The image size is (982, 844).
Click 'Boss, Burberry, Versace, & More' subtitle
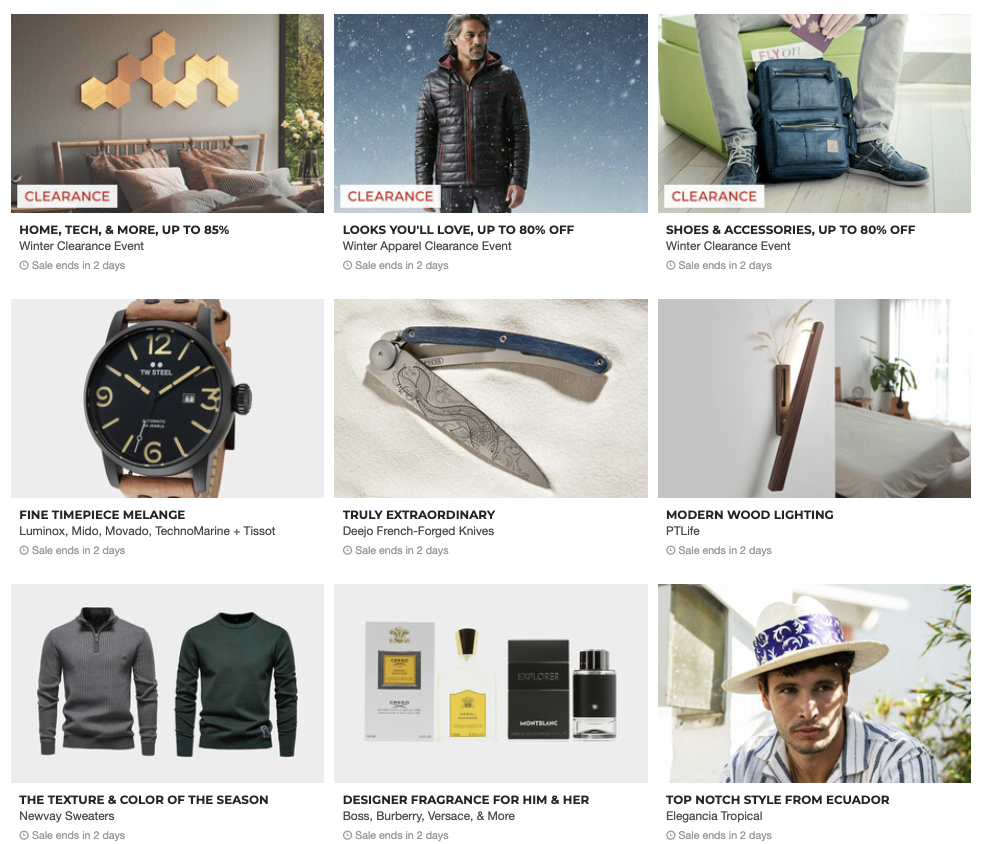[429, 816]
